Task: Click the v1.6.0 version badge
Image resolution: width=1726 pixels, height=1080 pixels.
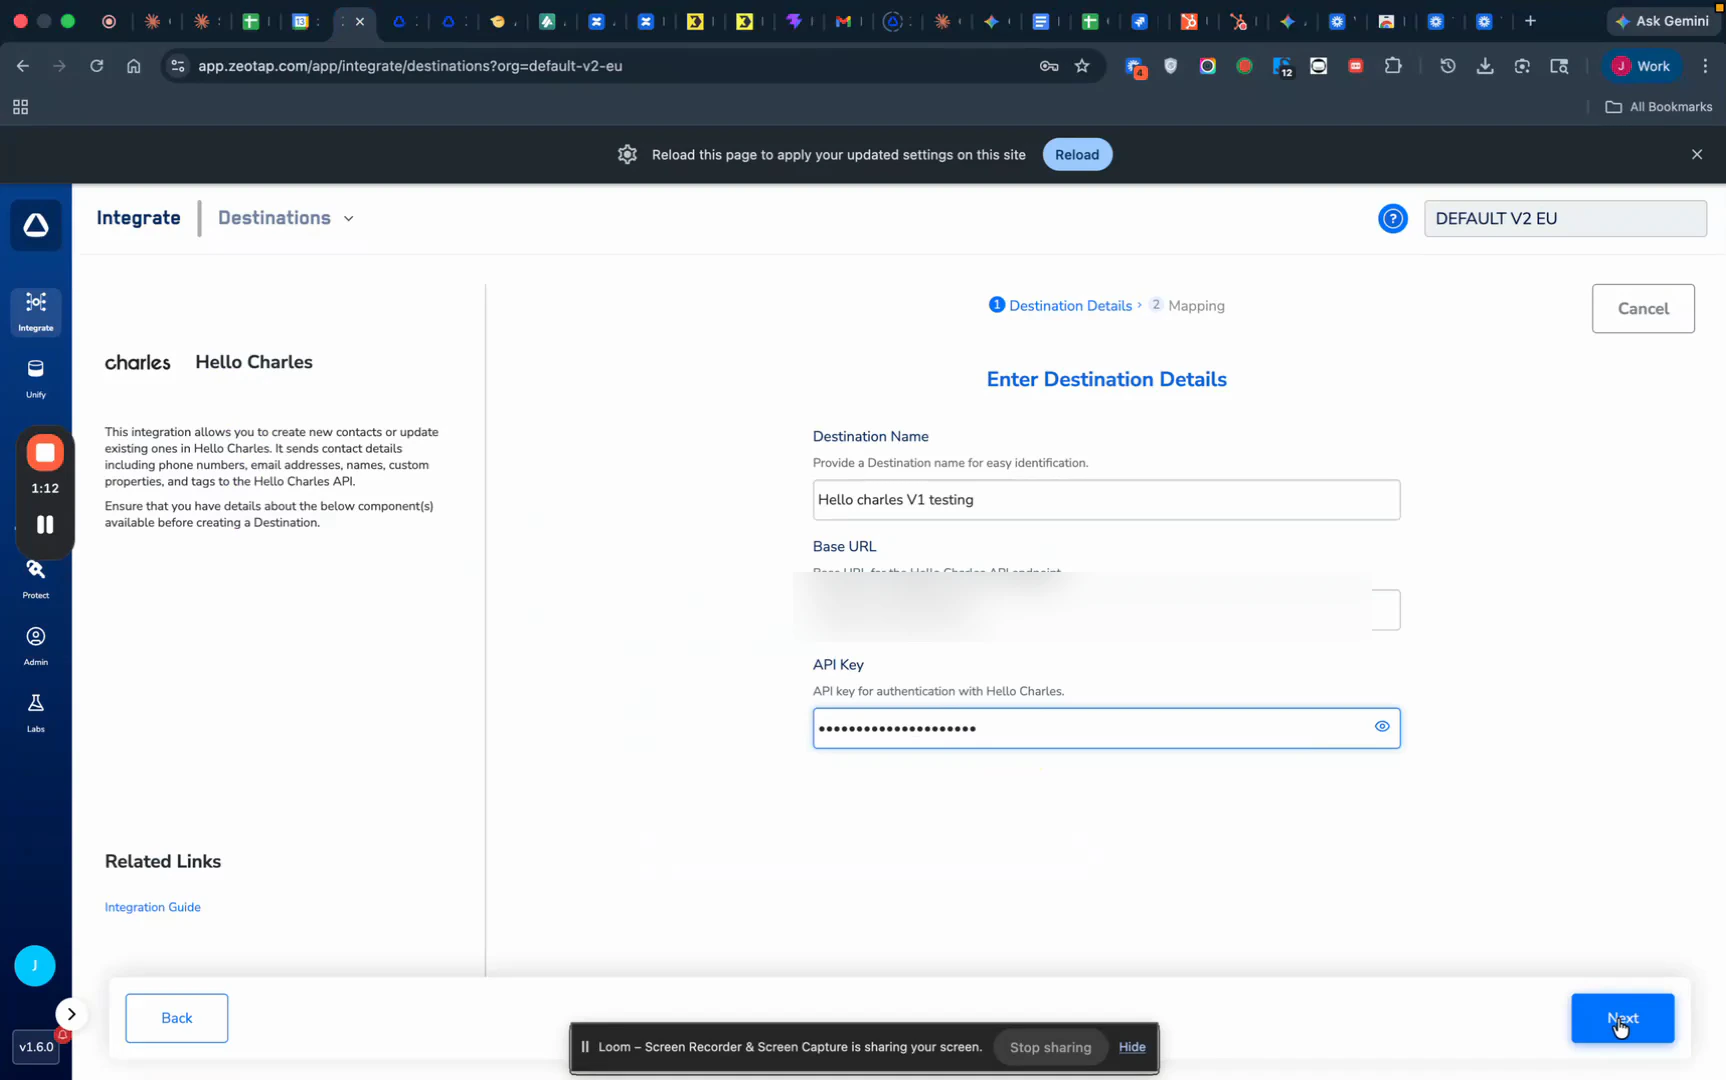Action: 36,1047
